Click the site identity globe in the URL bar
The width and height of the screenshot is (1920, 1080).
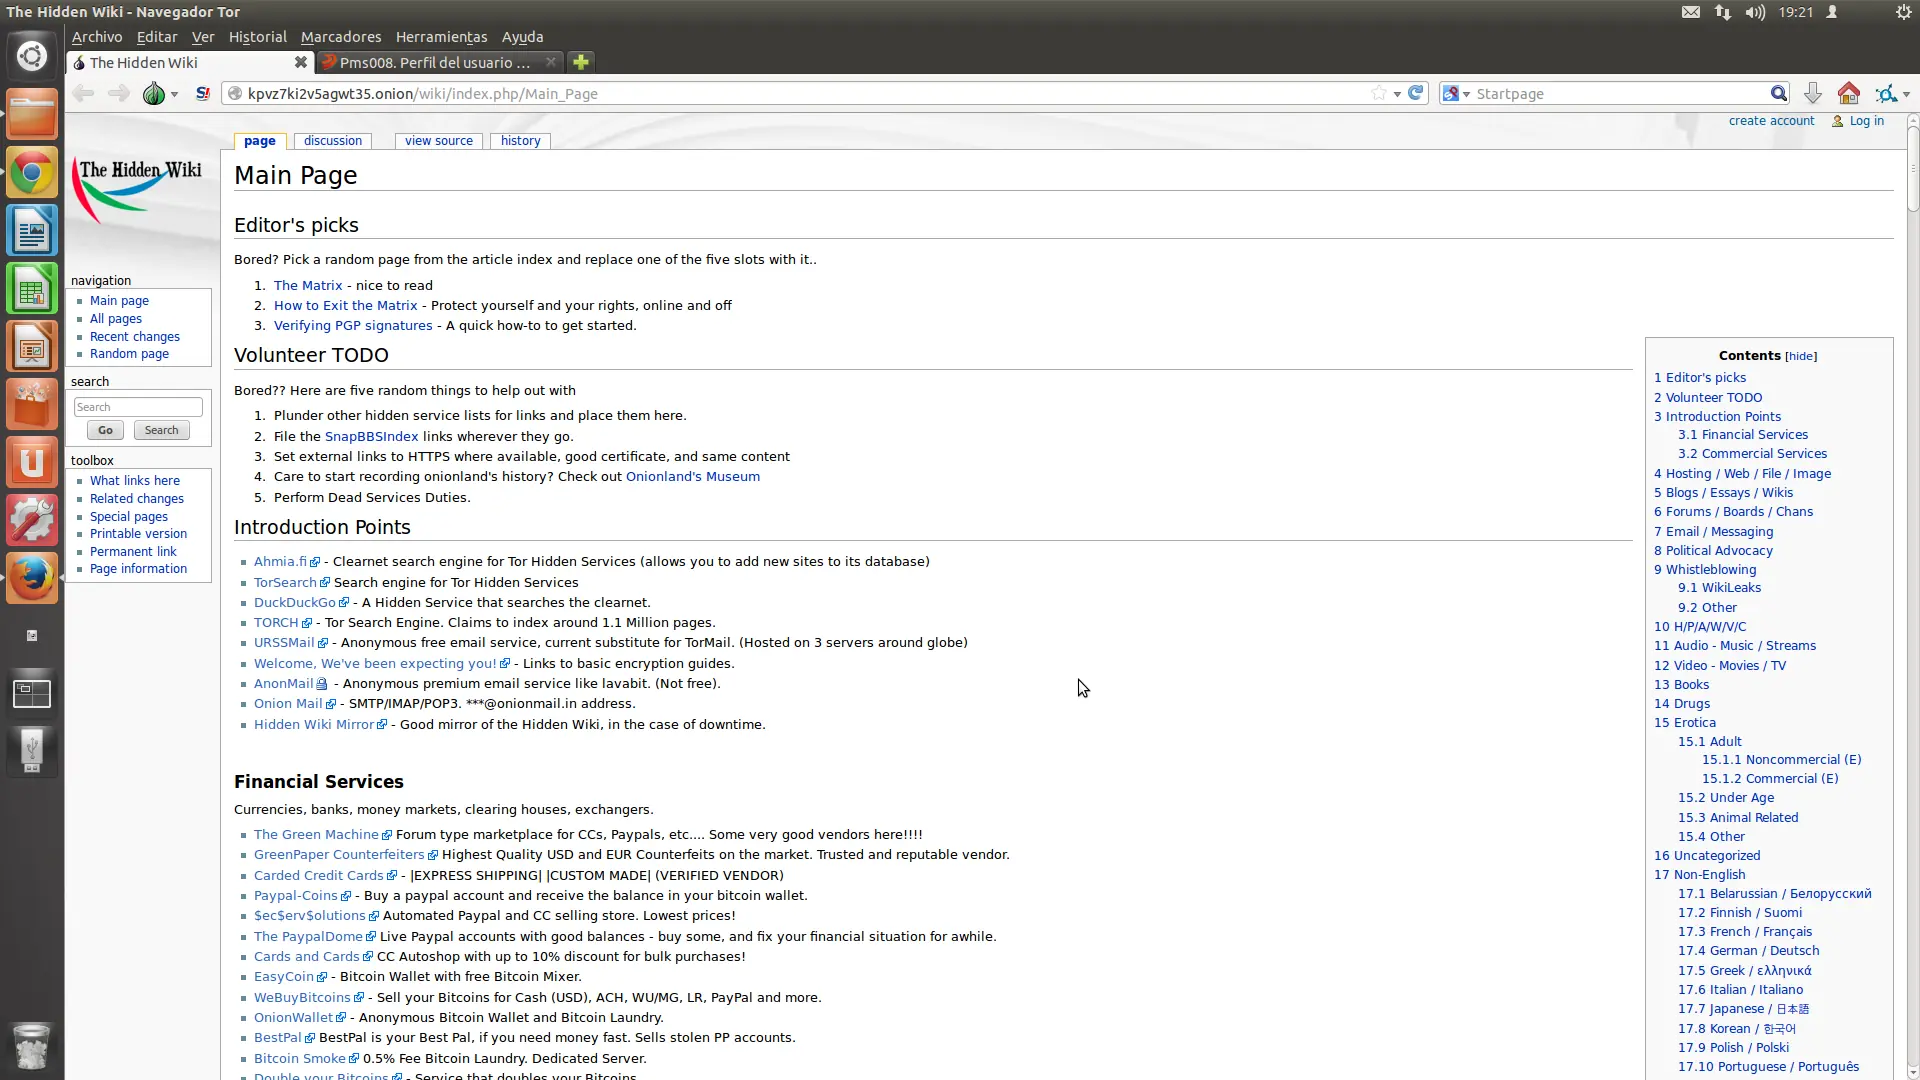pos(235,93)
